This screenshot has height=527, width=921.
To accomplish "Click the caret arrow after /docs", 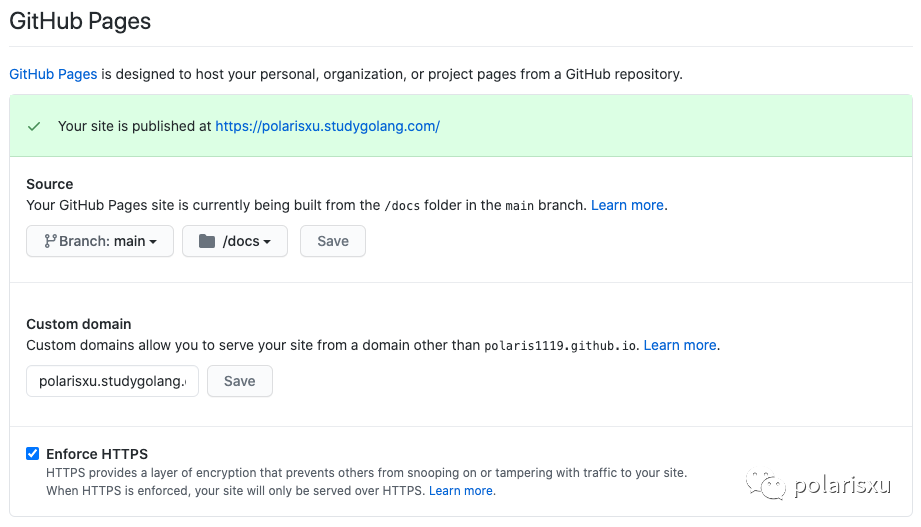I will [267, 242].
